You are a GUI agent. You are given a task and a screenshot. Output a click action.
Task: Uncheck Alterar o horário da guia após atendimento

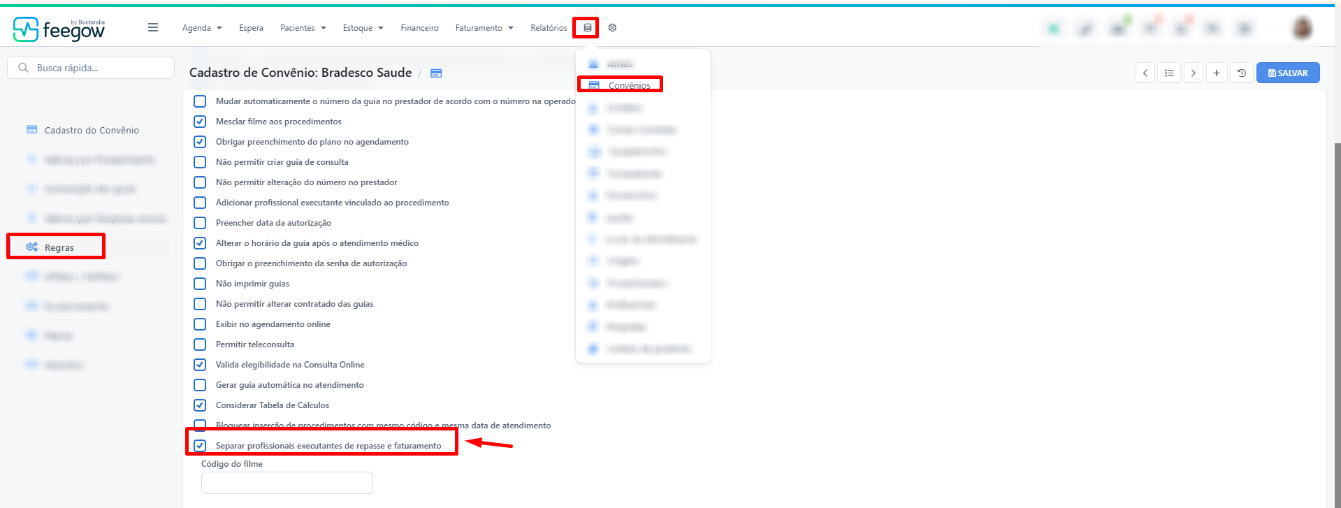coord(200,243)
